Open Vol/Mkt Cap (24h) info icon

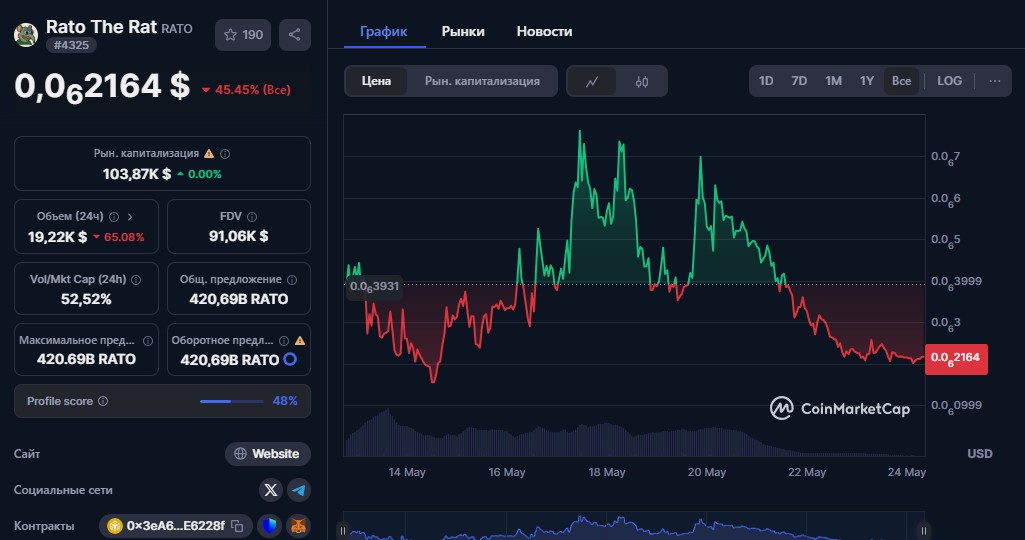coord(136,280)
